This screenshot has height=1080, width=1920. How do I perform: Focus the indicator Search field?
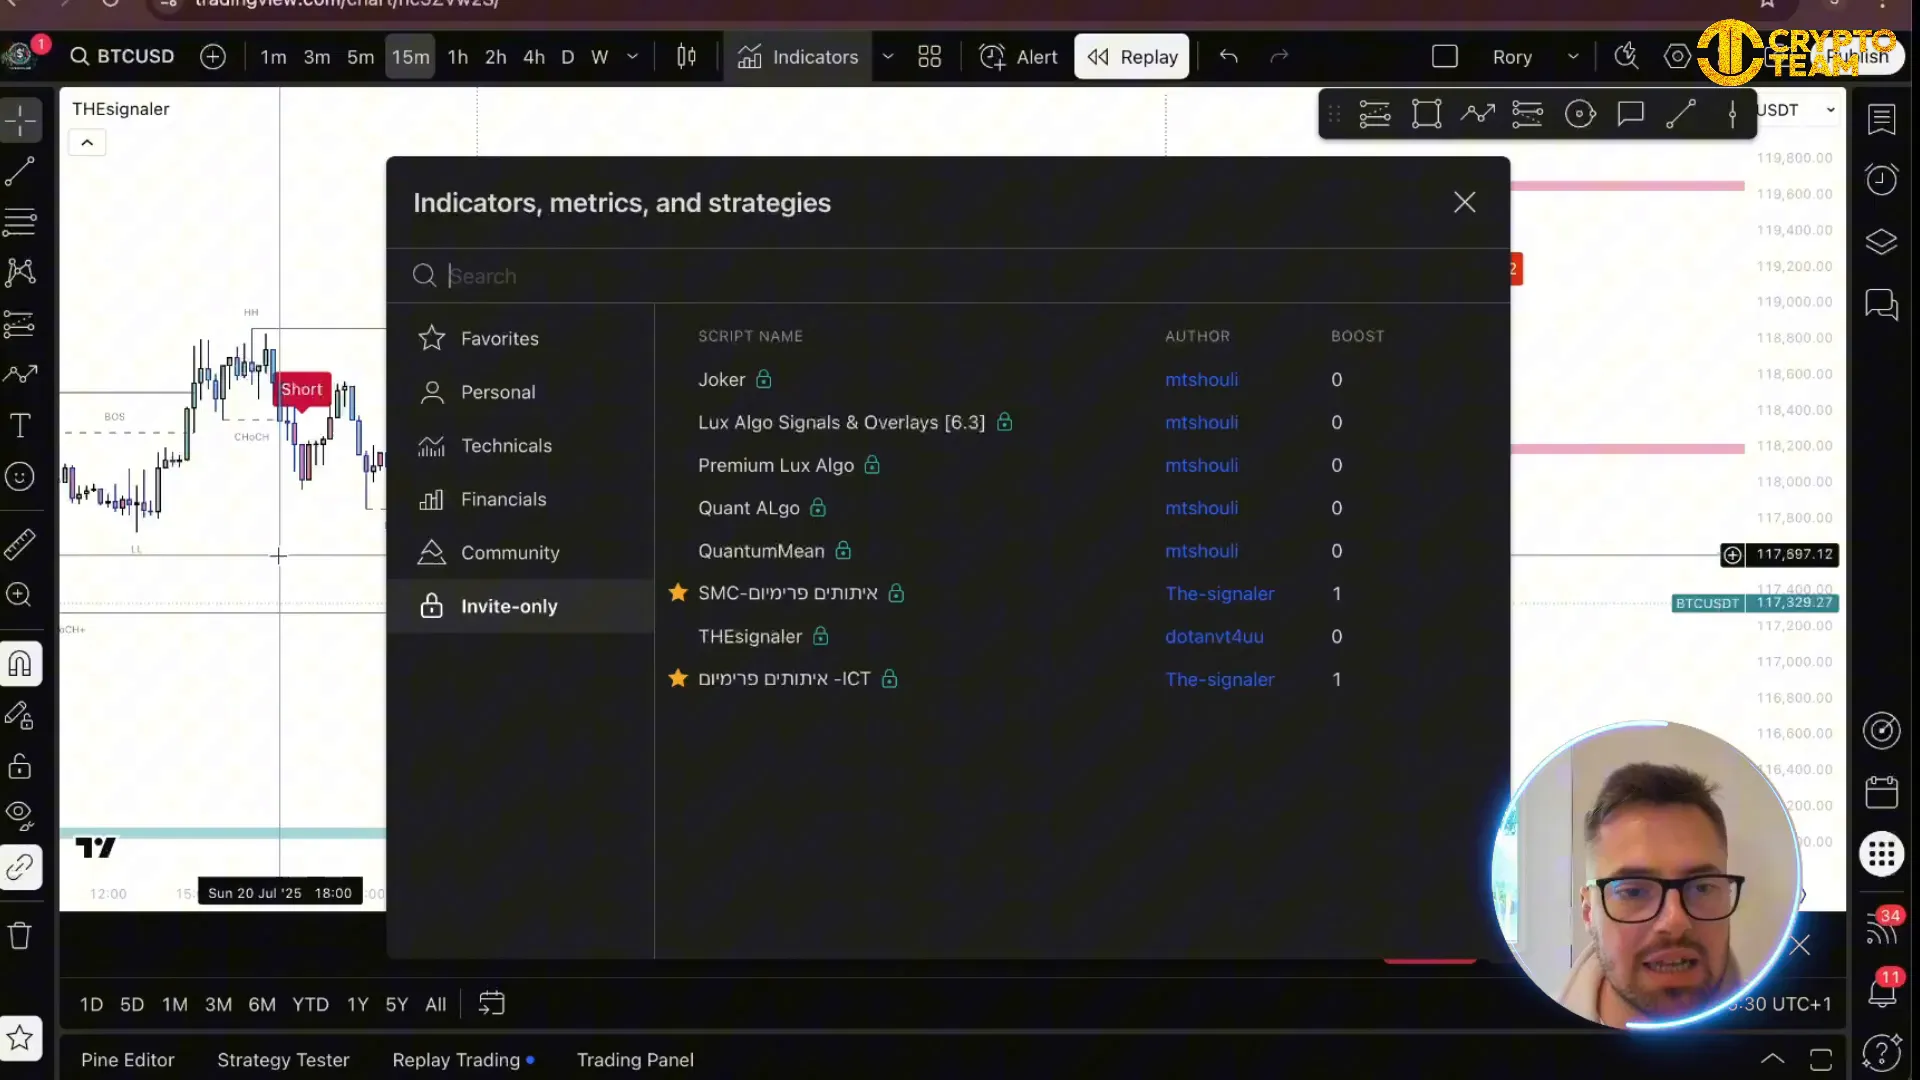click(x=948, y=276)
